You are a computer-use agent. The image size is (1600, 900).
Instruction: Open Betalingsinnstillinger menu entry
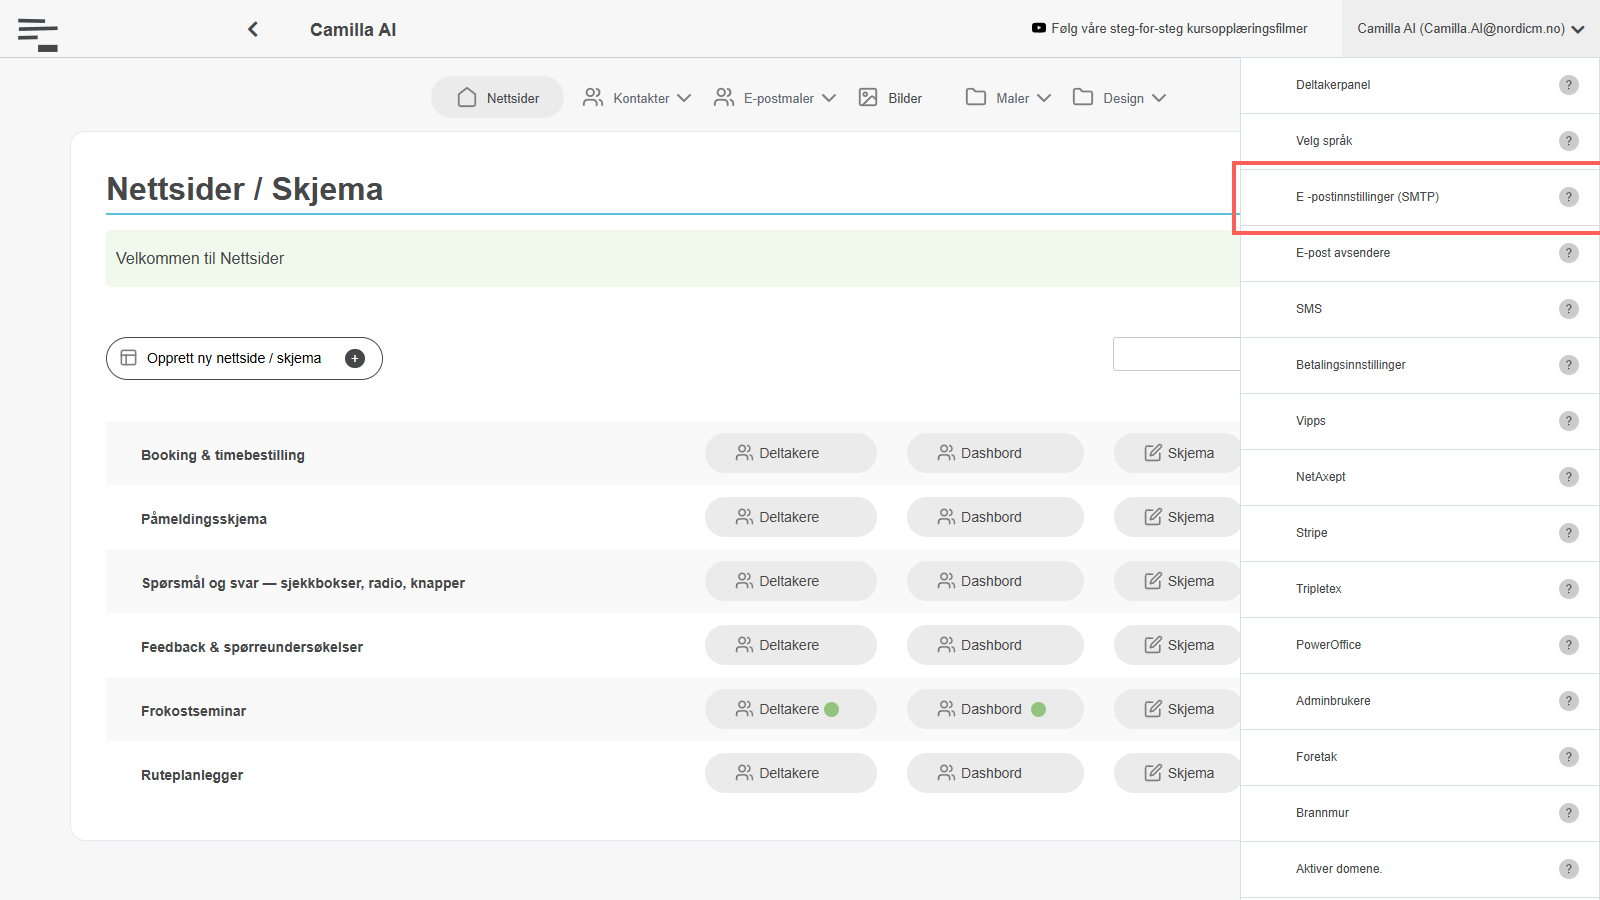[x=1420, y=365]
